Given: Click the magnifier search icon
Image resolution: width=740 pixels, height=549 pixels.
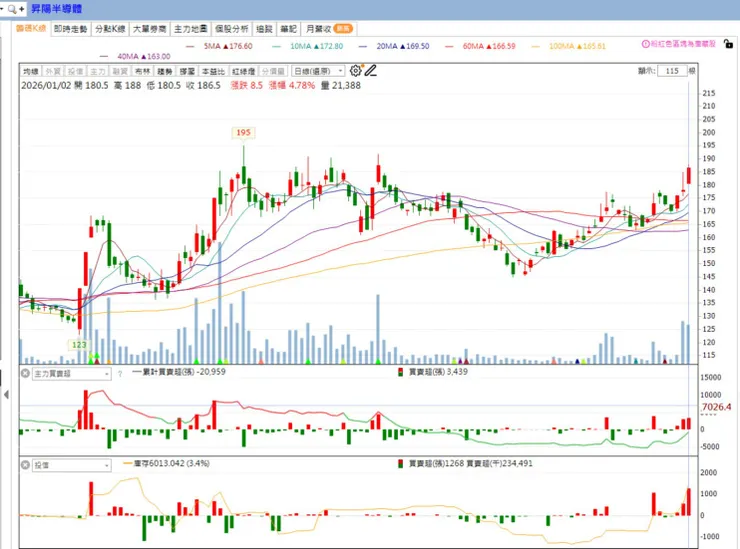Looking at the screenshot, I should click(12, 9).
